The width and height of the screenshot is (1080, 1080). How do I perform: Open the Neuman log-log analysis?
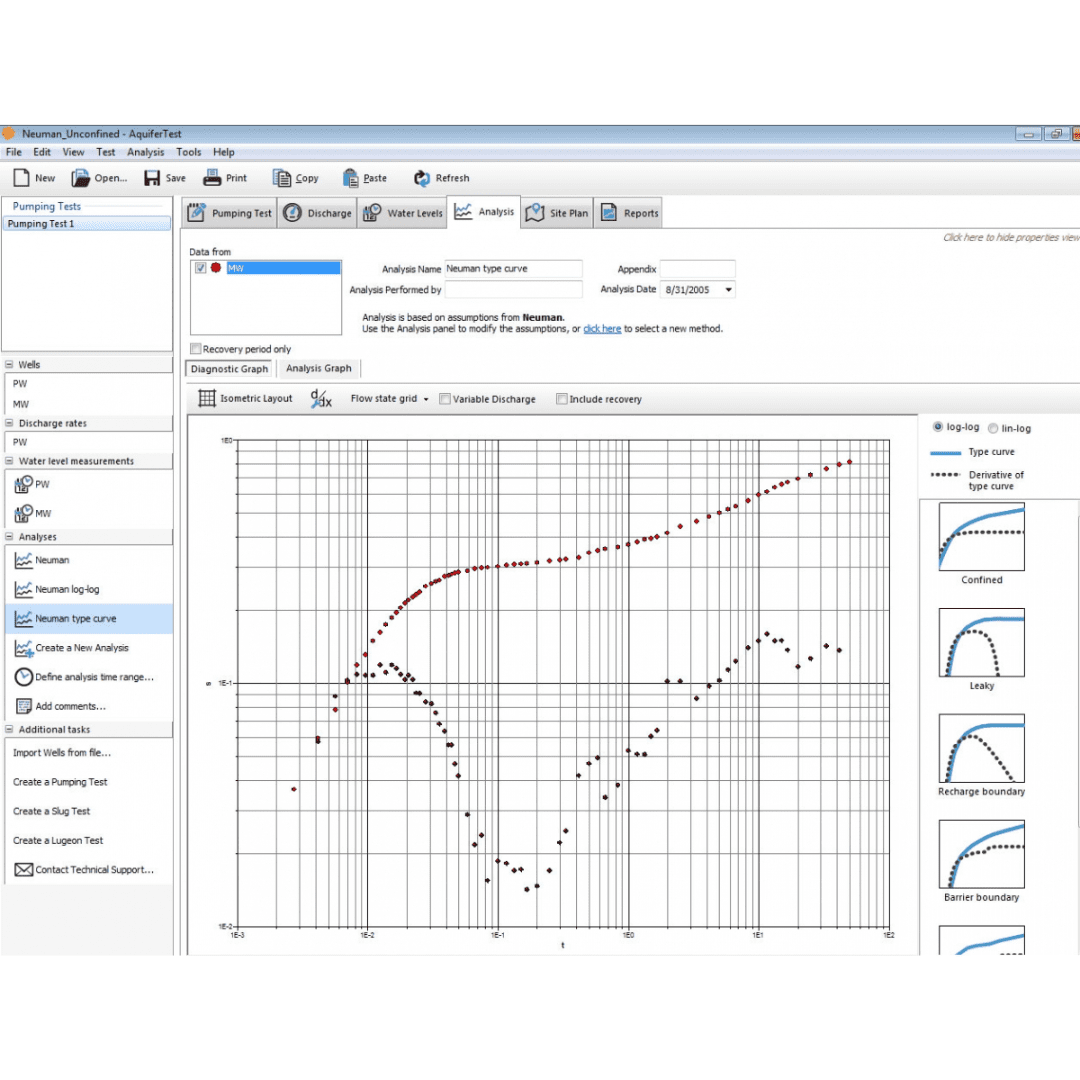(x=66, y=590)
